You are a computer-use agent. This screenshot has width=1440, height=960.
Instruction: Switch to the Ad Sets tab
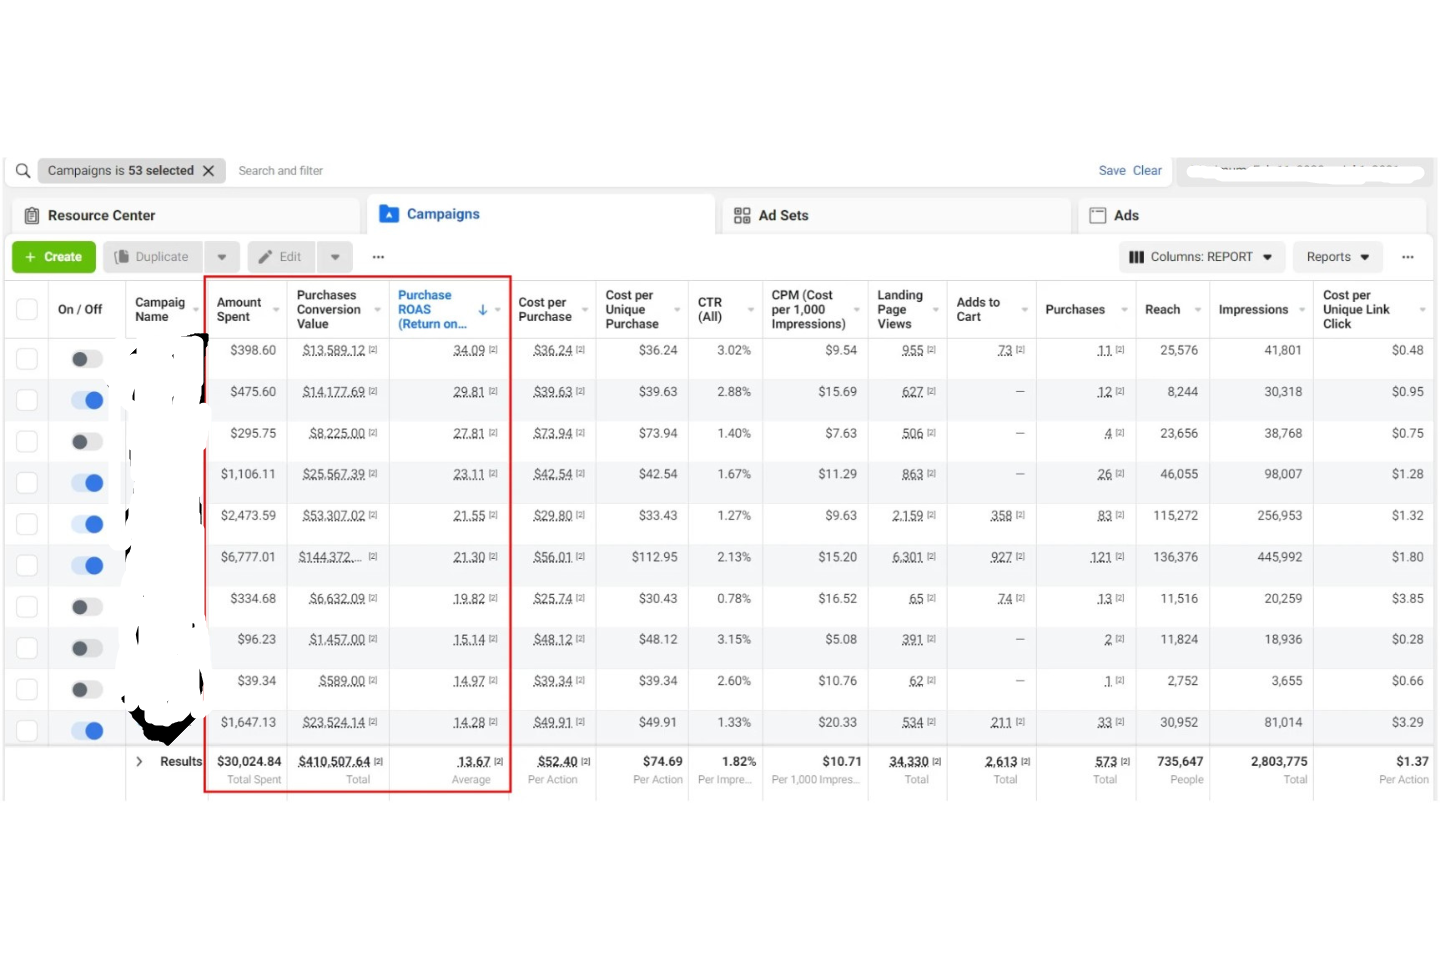pos(896,215)
